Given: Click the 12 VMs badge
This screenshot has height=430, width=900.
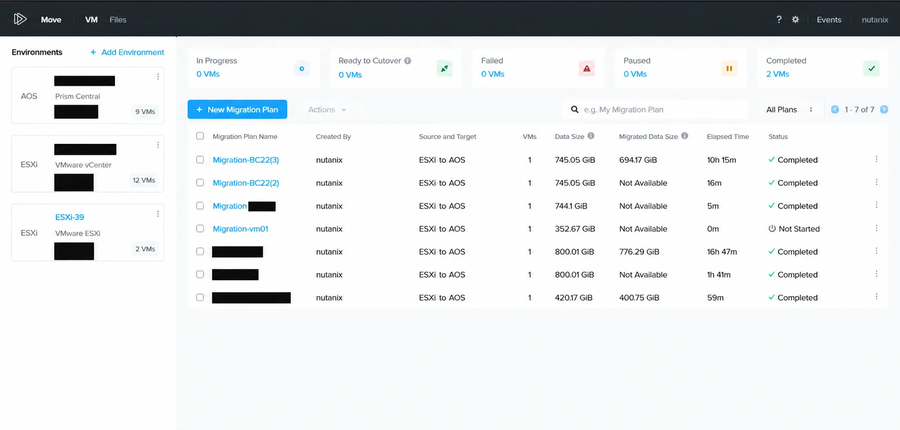Looking at the screenshot, I should pos(144,180).
